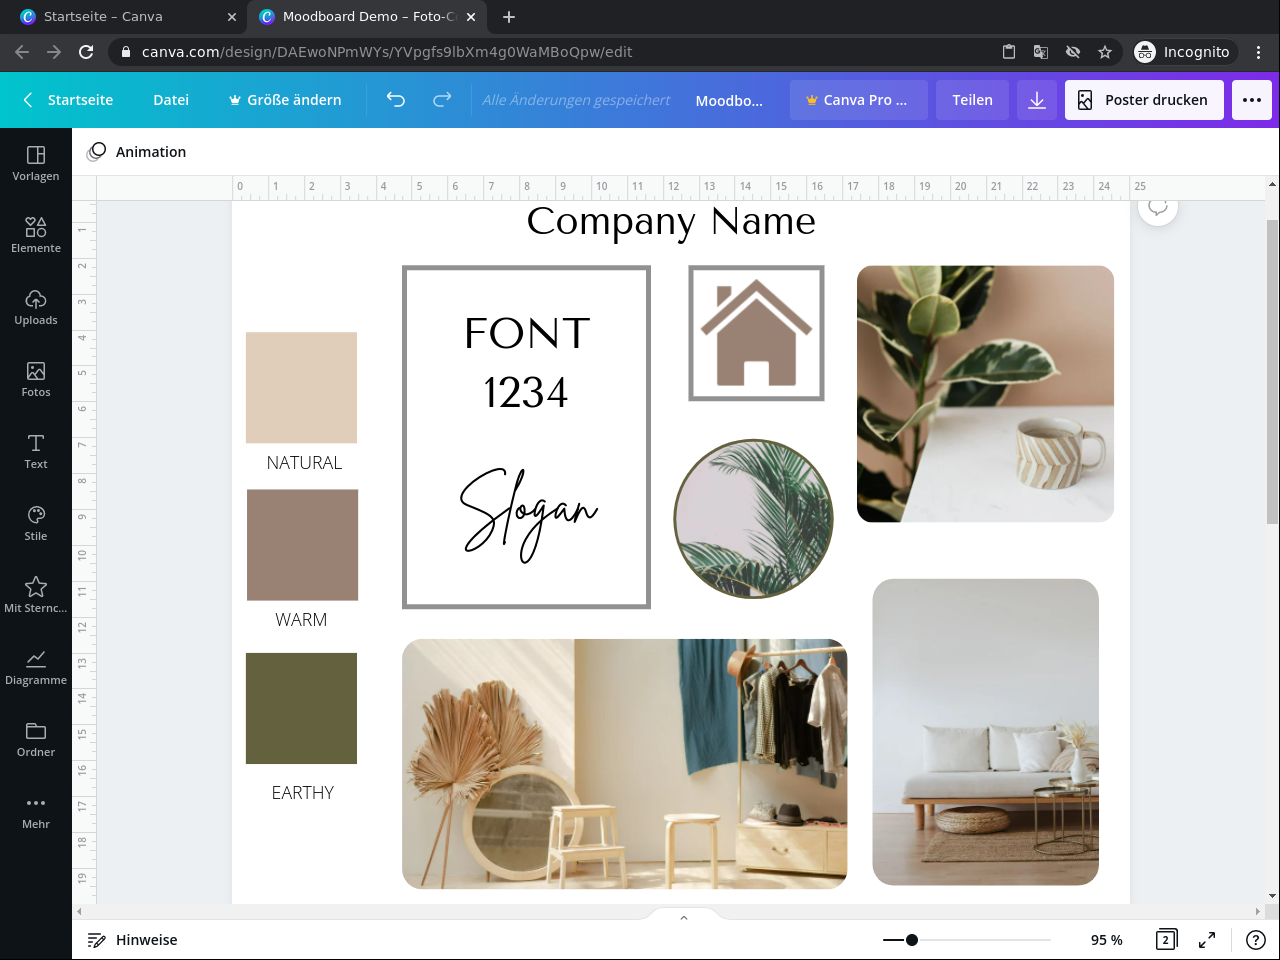Open the Stile styles panel
1280x960 pixels.
pos(36,523)
